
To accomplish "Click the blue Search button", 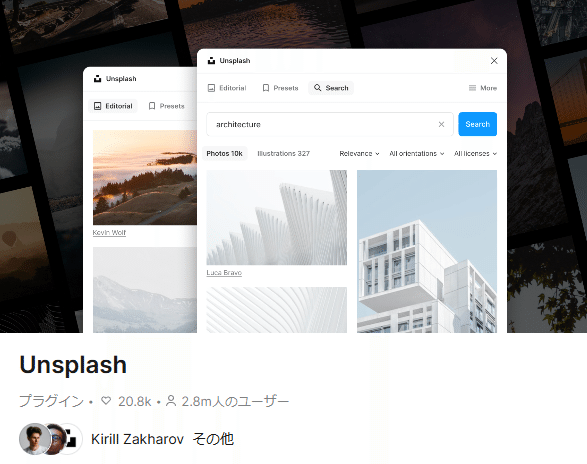I will 478,124.
